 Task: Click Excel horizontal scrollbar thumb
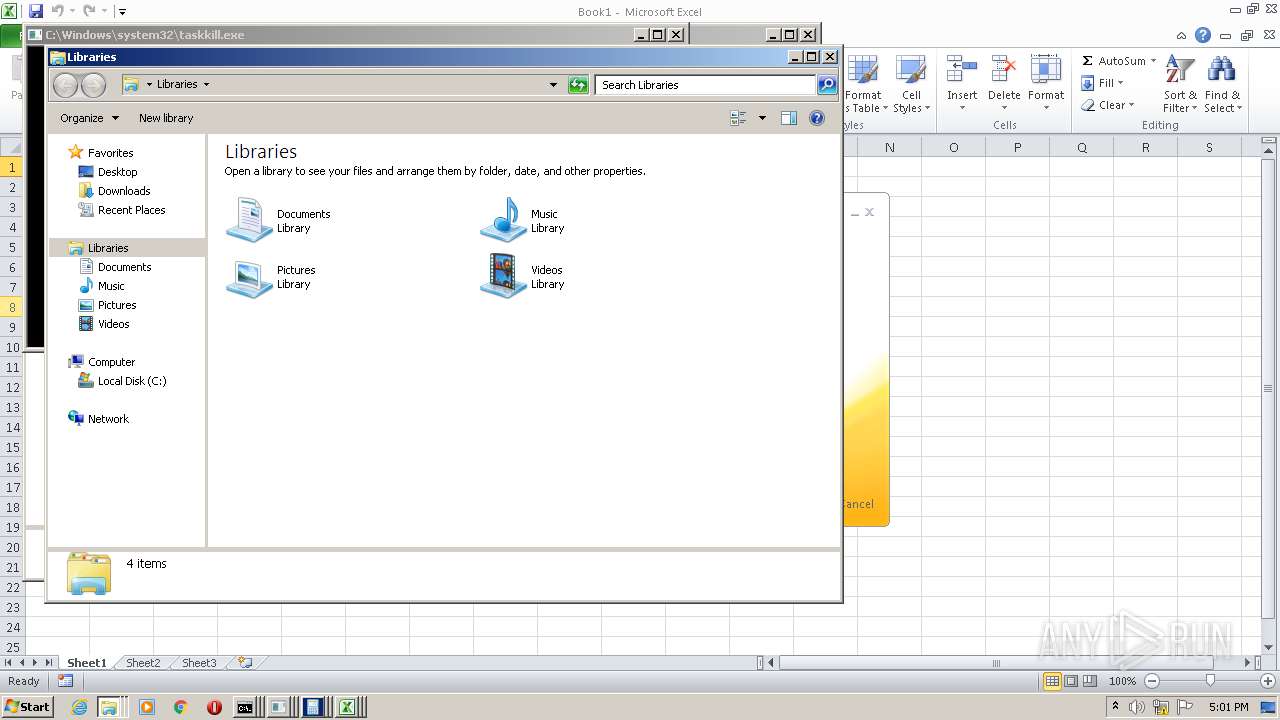tap(996, 662)
